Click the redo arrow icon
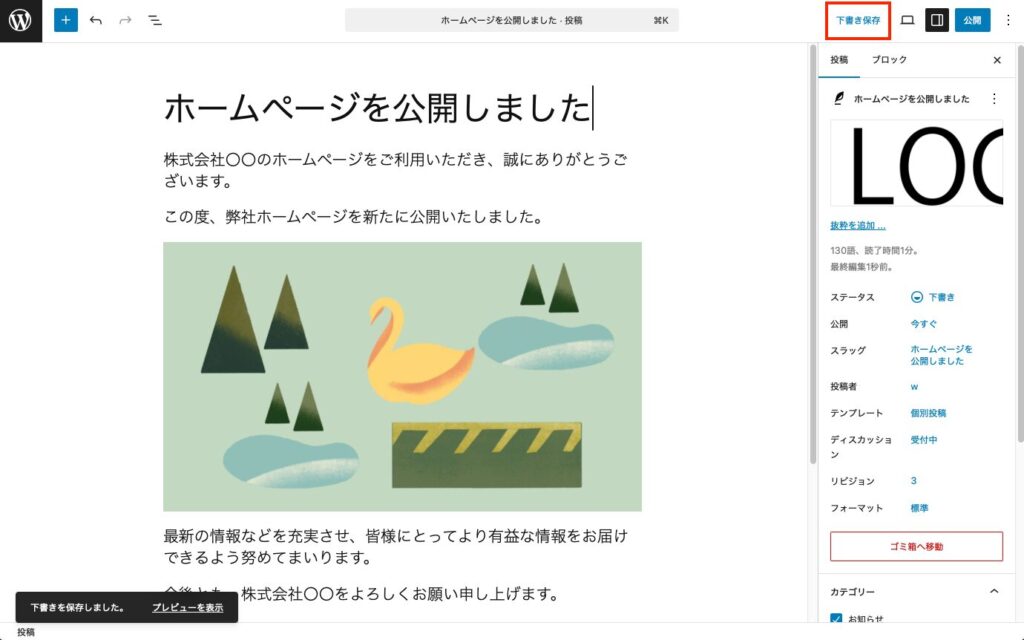The image size is (1024, 640). click(x=124, y=19)
